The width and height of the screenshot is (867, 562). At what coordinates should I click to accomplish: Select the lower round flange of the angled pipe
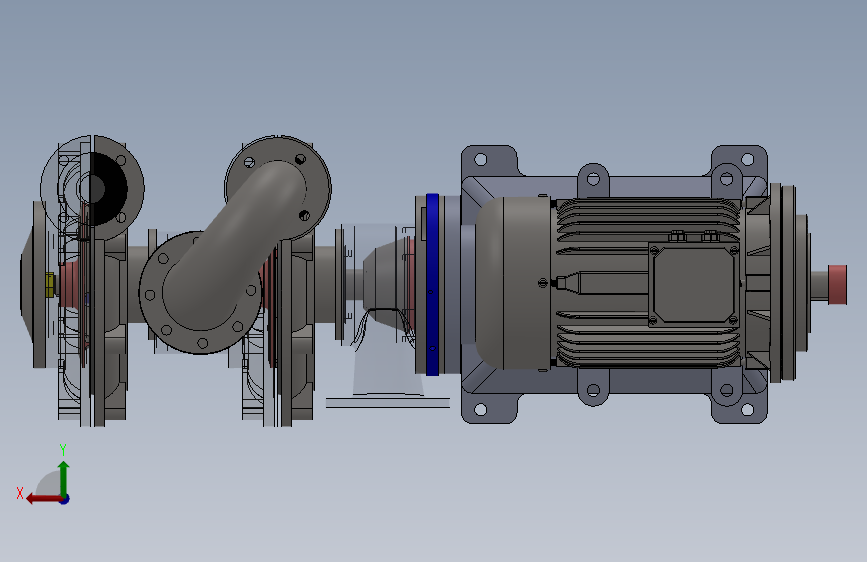tap(200, 293)
